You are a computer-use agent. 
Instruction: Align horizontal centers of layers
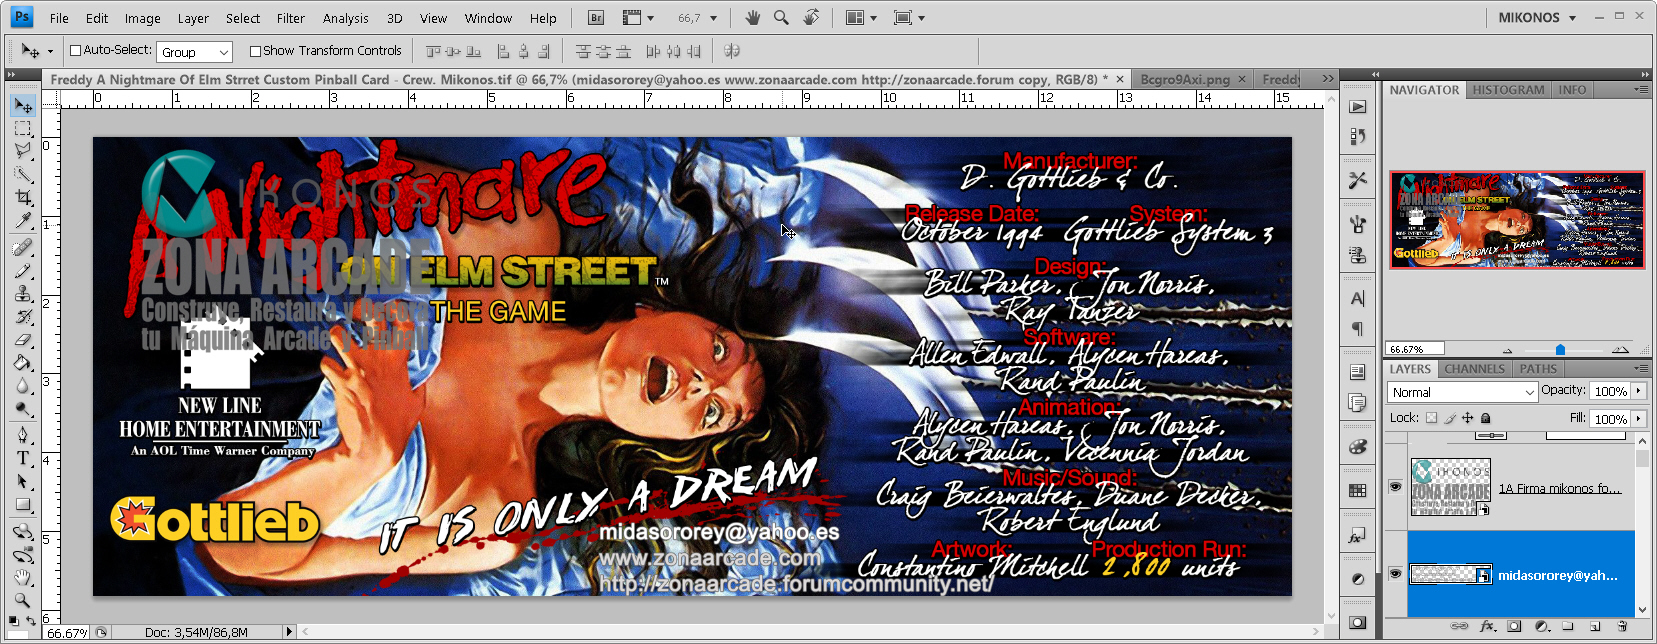(x=523, y=51)
